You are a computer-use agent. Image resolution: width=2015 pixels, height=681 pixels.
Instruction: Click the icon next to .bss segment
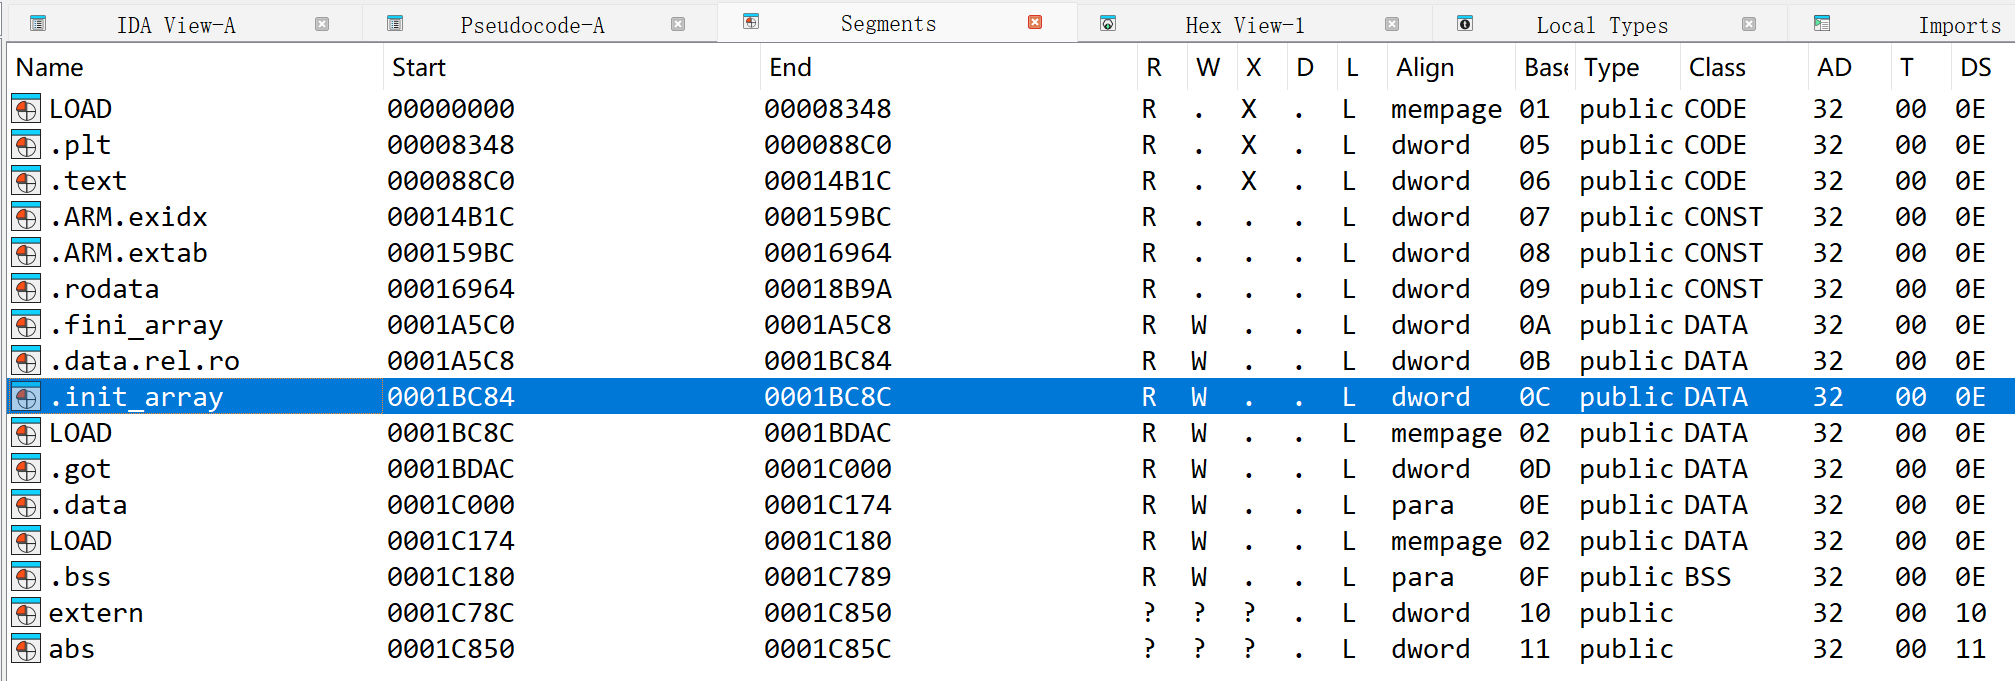(26, 578)
